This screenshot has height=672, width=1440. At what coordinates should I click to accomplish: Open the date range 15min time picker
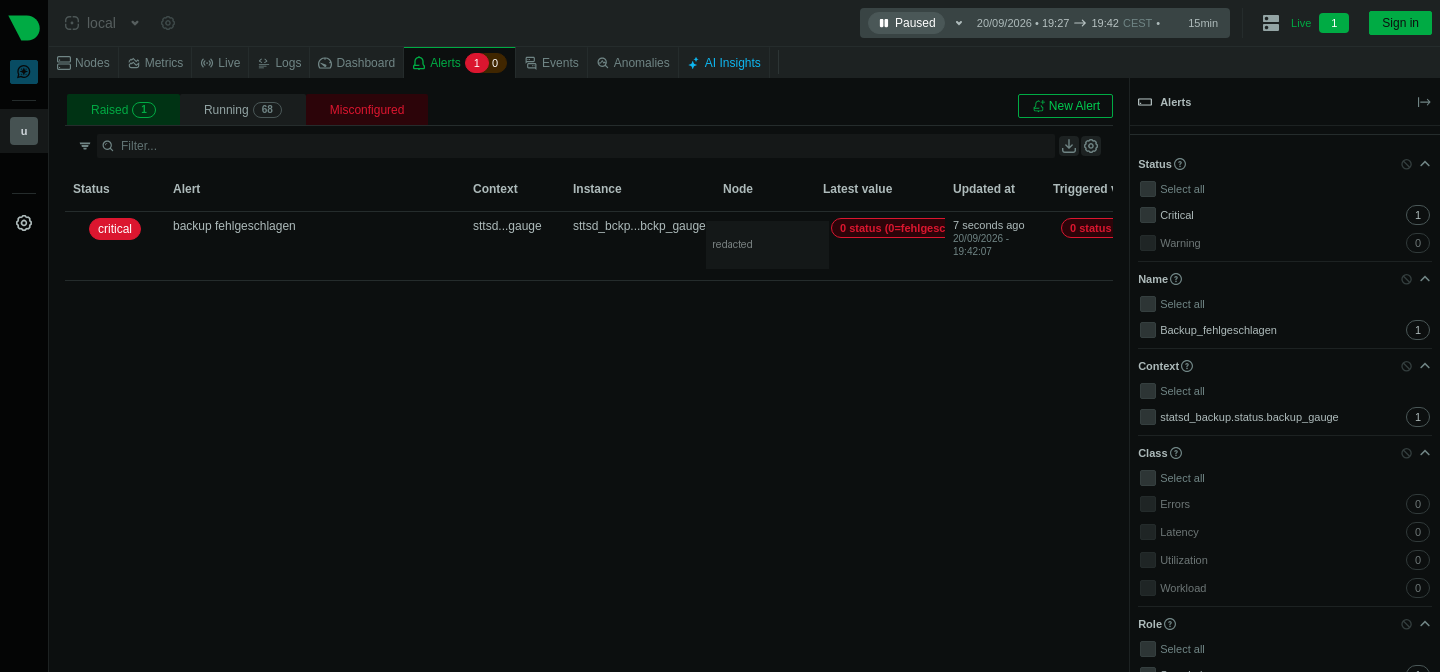1097,23
